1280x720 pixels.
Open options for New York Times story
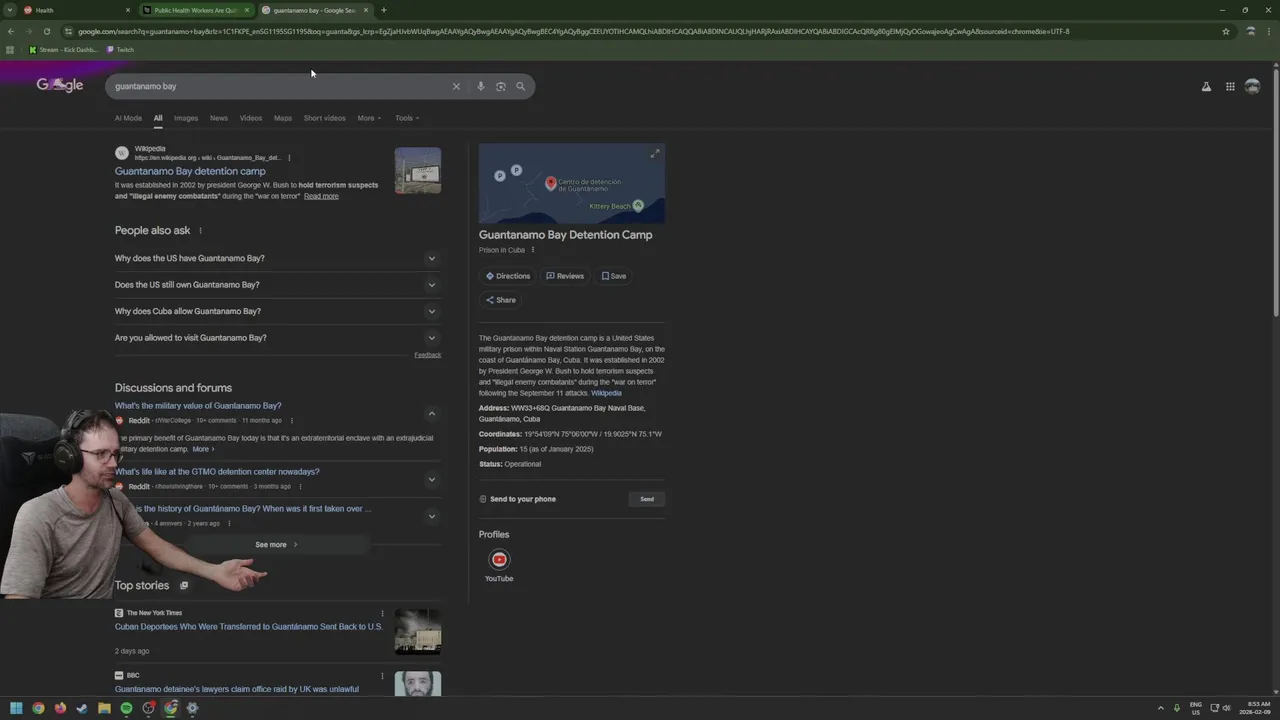click(382, 613)
